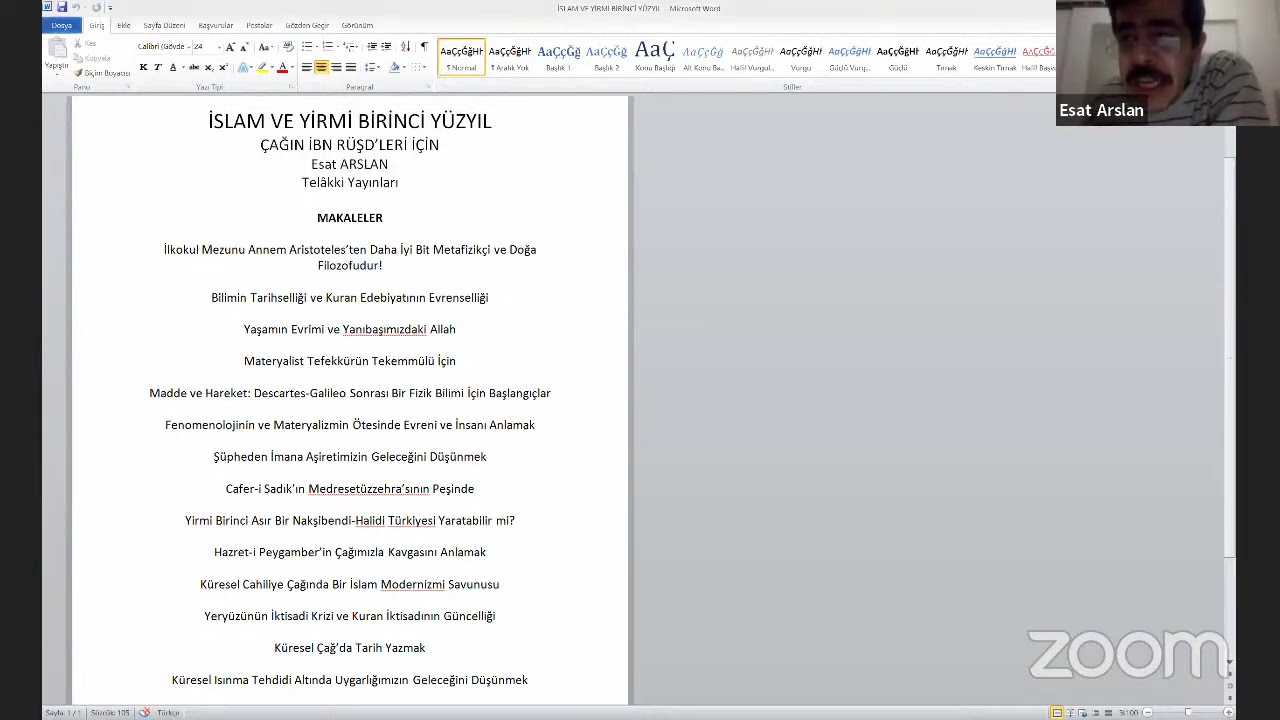Switch to the Ekle ribbon tab
This screenshot has height=720, width=1280.
click(x=124, y=25)
